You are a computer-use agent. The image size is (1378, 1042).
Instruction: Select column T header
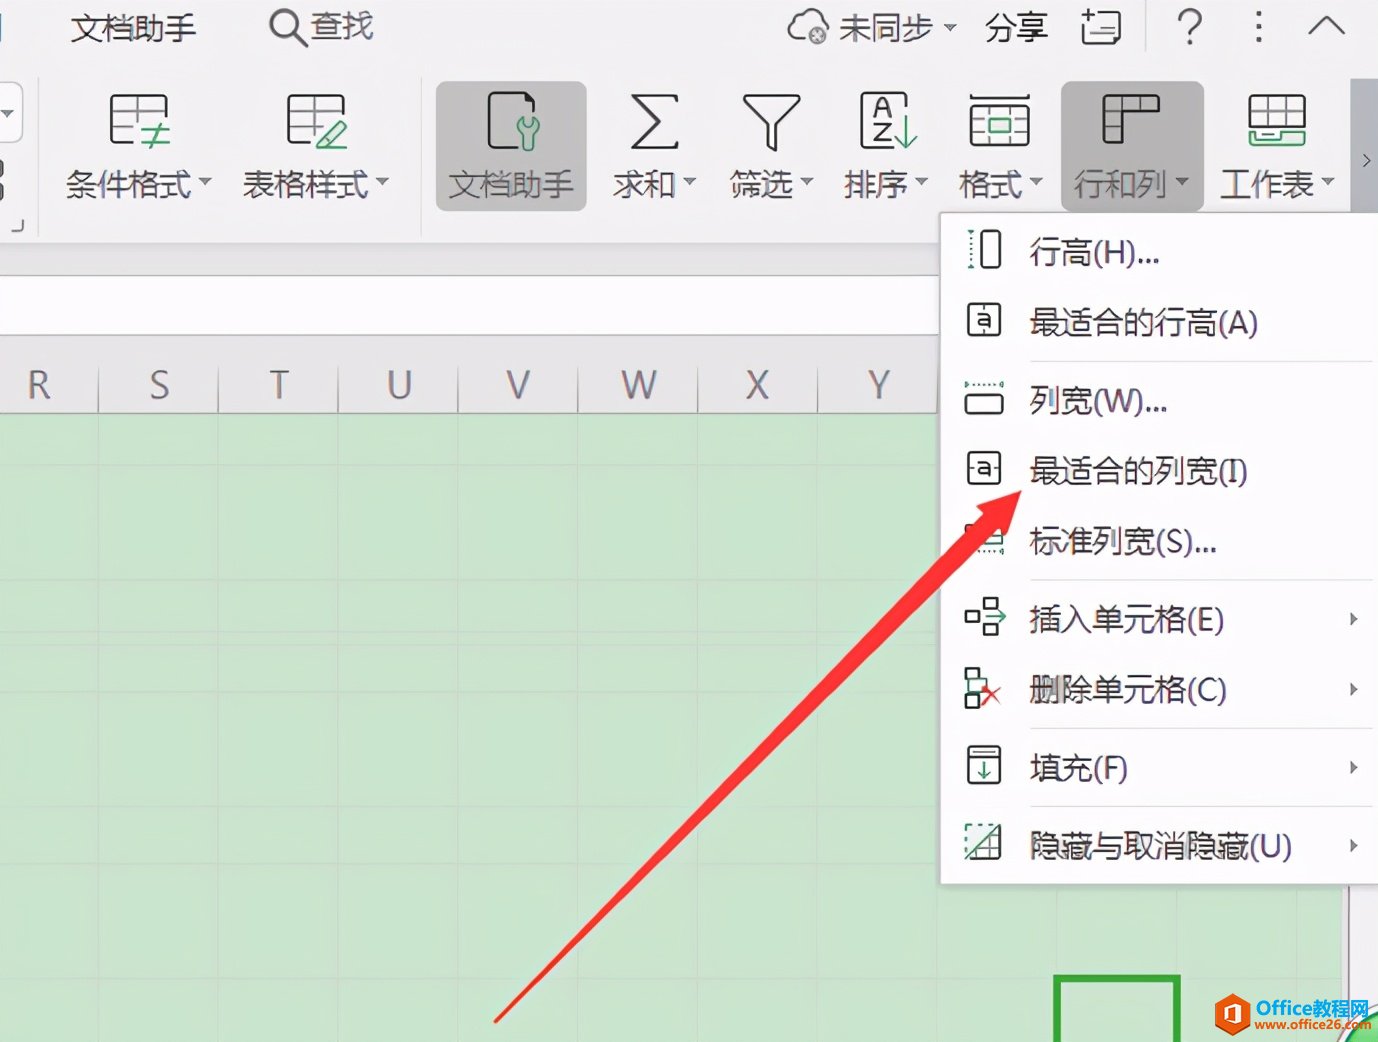click(x=279, y=384)
